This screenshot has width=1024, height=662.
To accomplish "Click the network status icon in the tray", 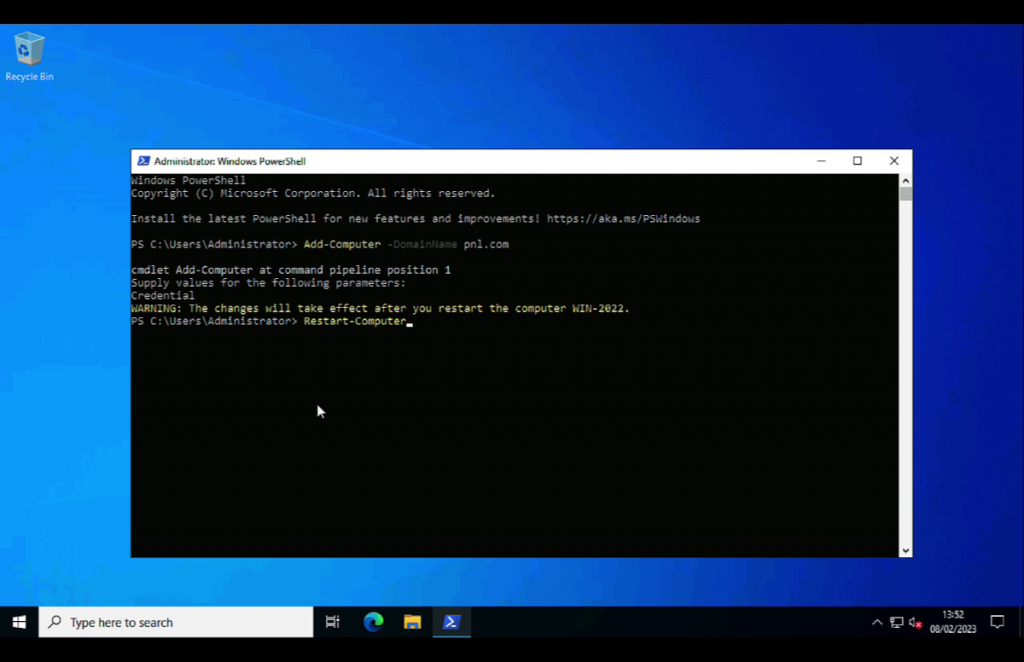I will click(x=895, y=622).
